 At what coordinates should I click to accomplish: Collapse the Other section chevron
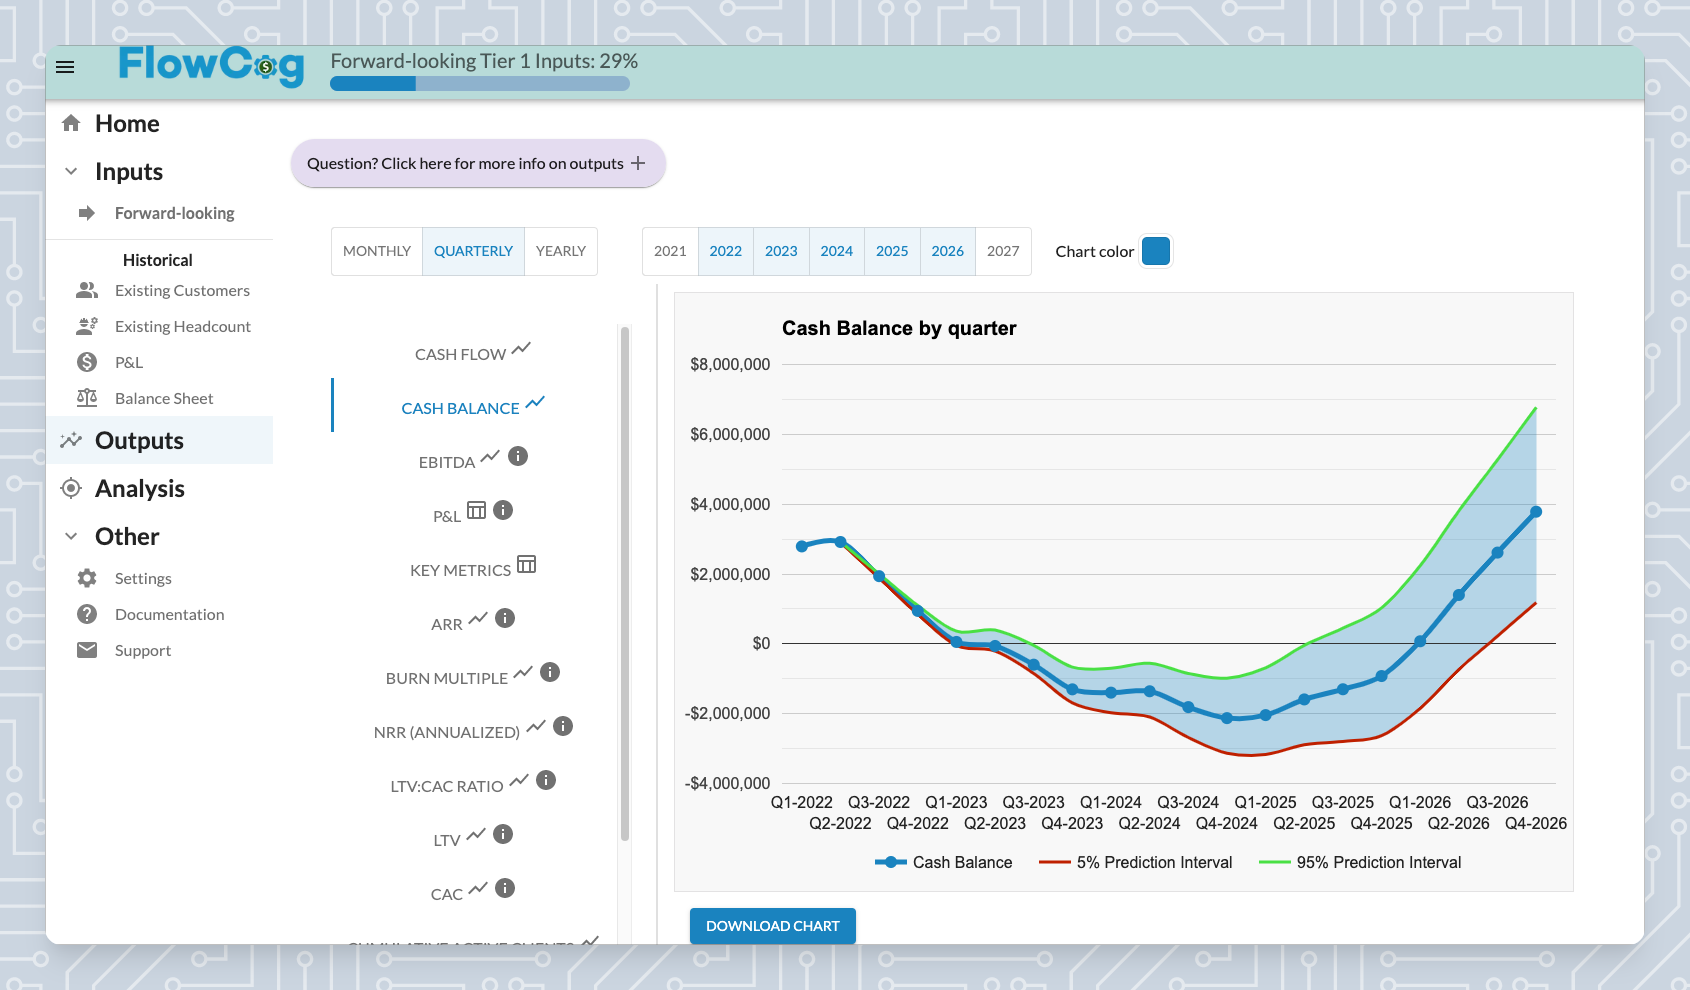(71, 536)
